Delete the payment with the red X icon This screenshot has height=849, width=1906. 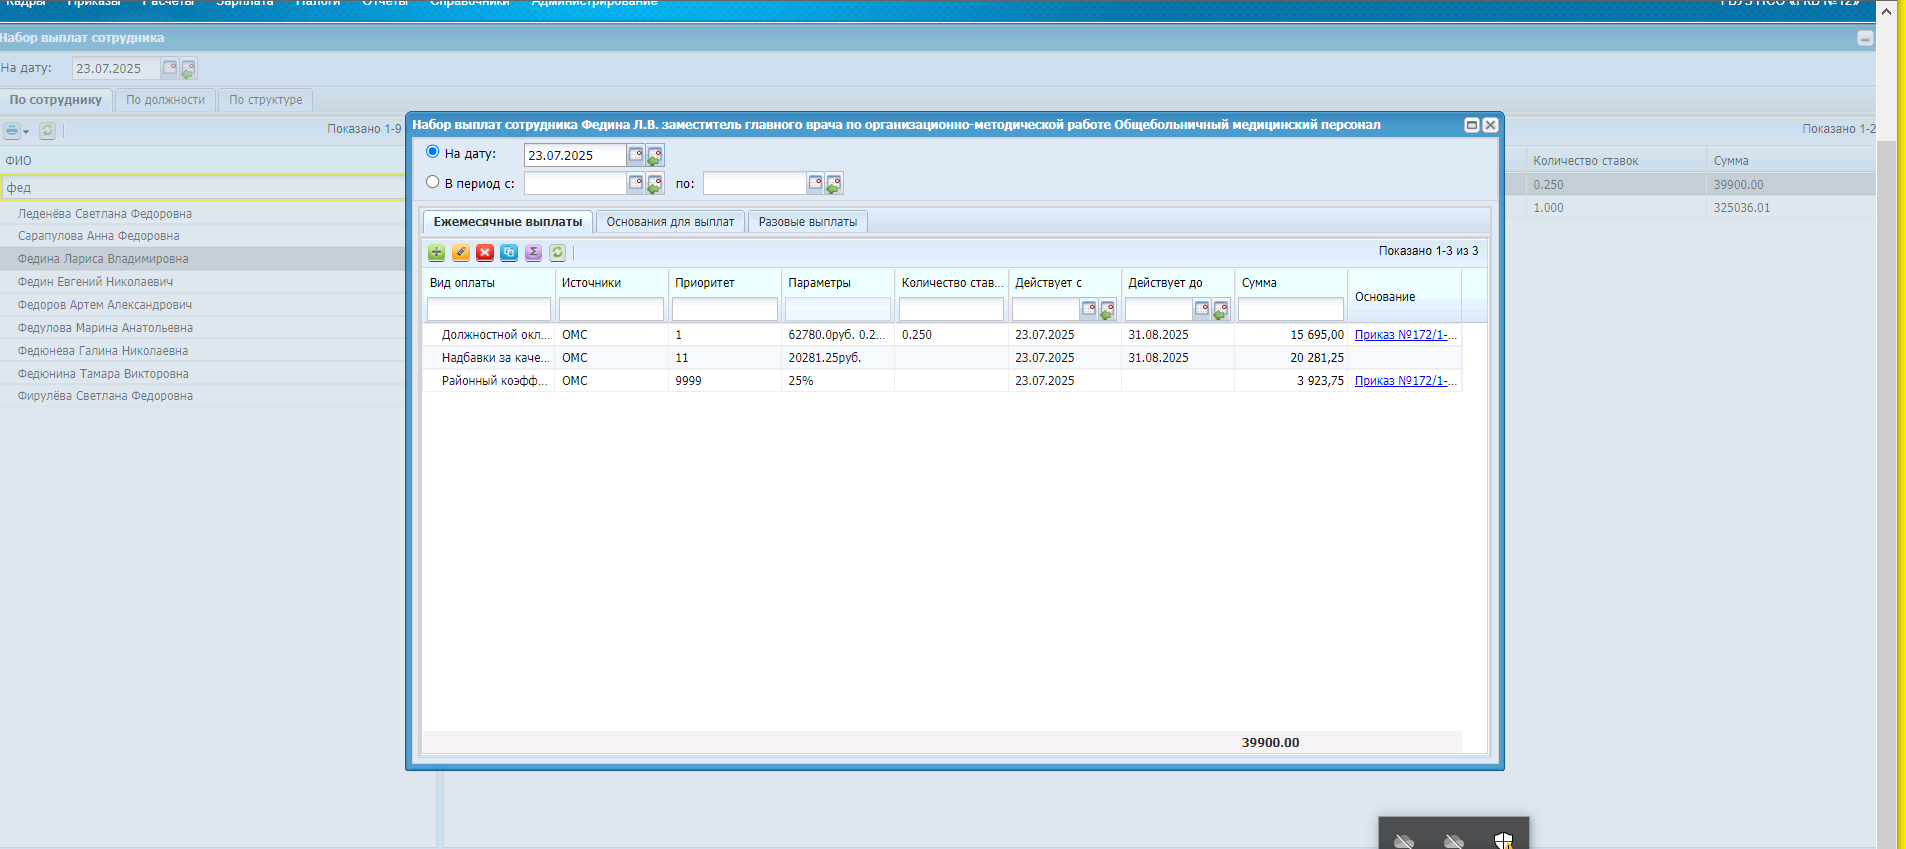click(485, 253)
